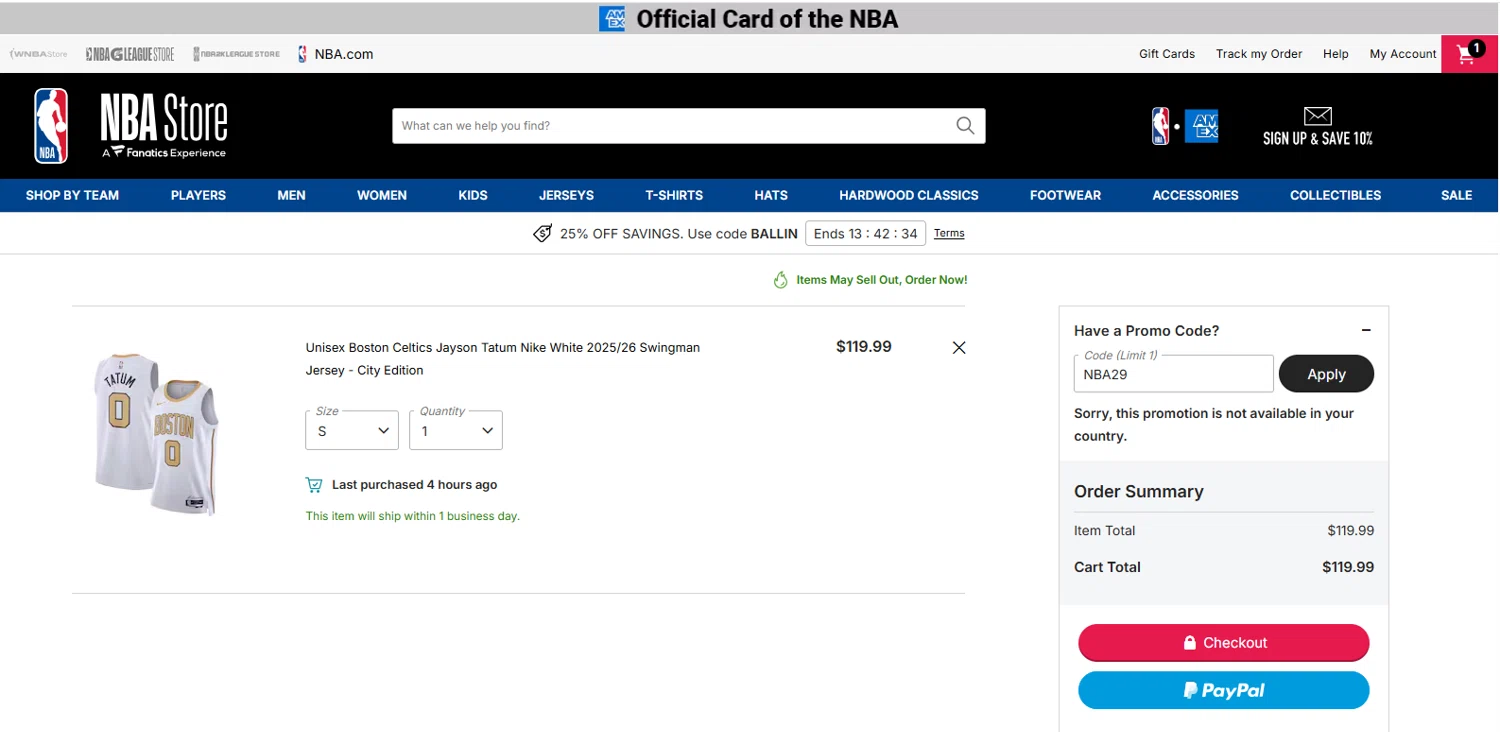
Task: Collapse the promo code section
Action: coord(1366,330)
